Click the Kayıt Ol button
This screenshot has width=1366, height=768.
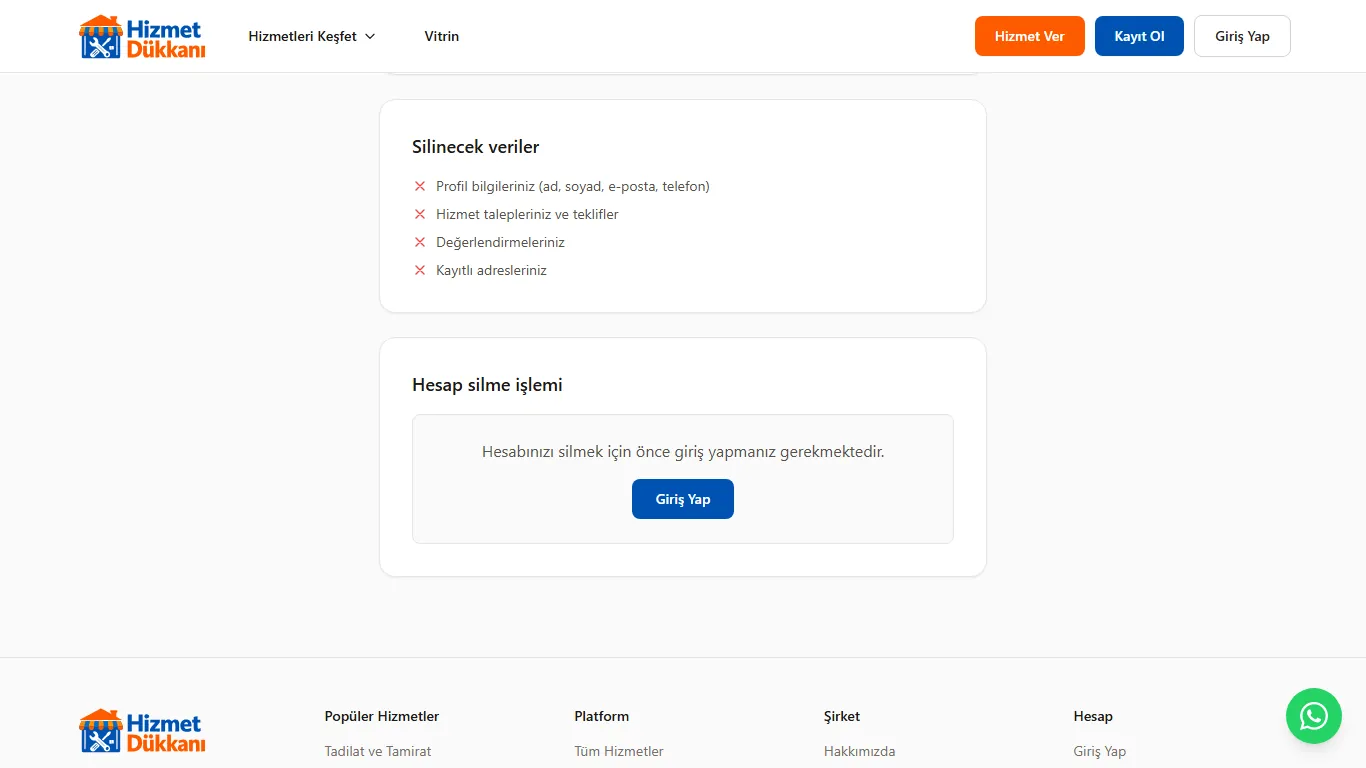pyautogui.click(x=1140, y=36)
